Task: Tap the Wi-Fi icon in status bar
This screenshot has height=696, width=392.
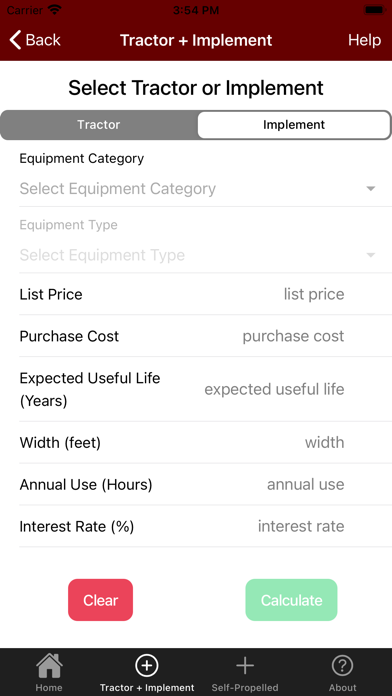Action: pyautogui.click(x=54, y=9)
